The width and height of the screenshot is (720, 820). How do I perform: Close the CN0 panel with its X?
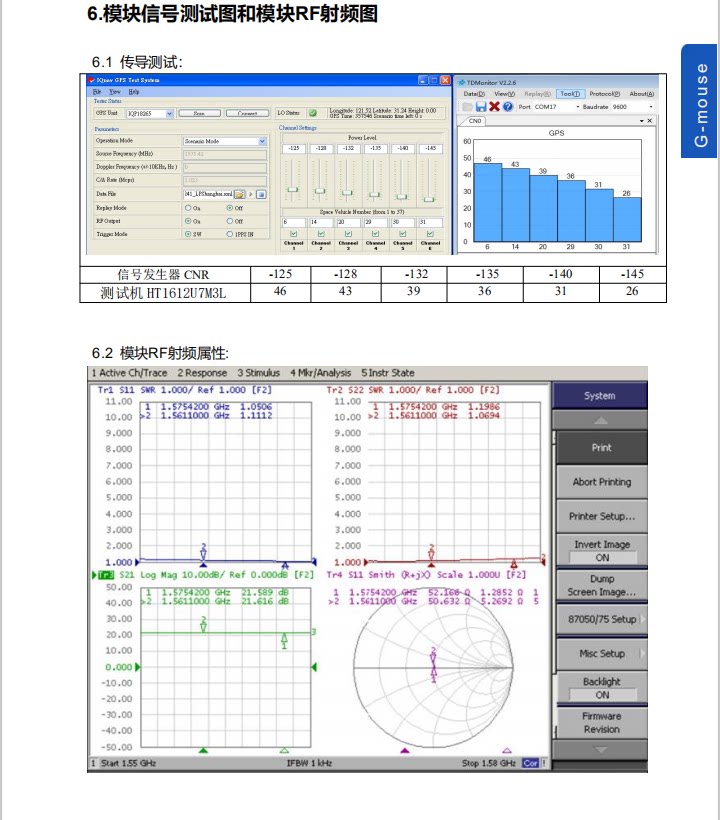650,121
